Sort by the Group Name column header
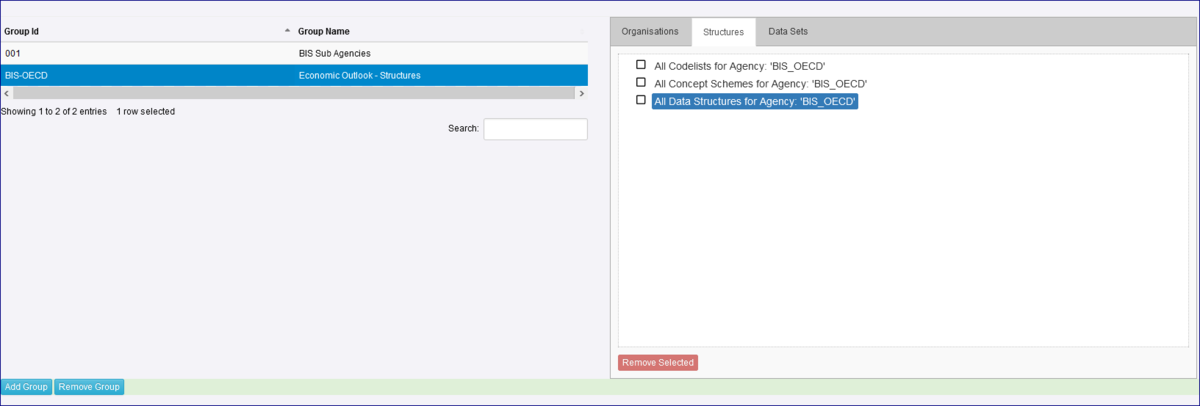 (x=324, y=32)
